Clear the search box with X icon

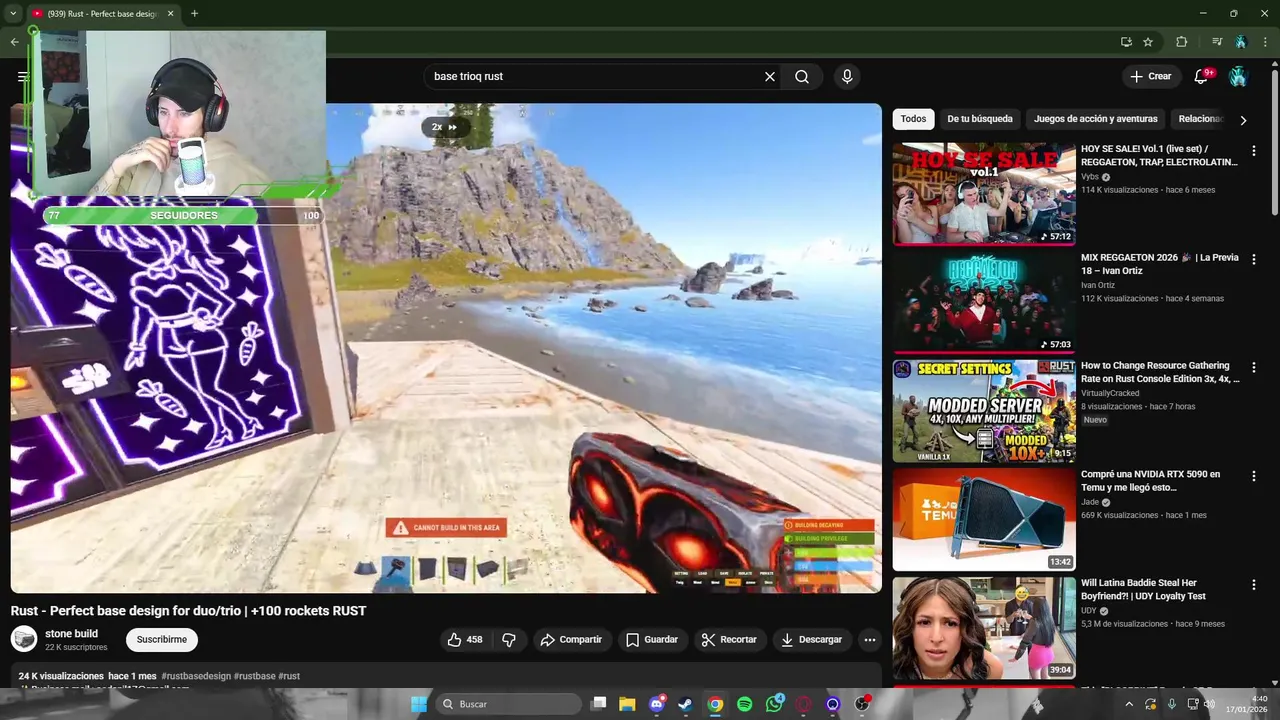(x=770, y=76)
